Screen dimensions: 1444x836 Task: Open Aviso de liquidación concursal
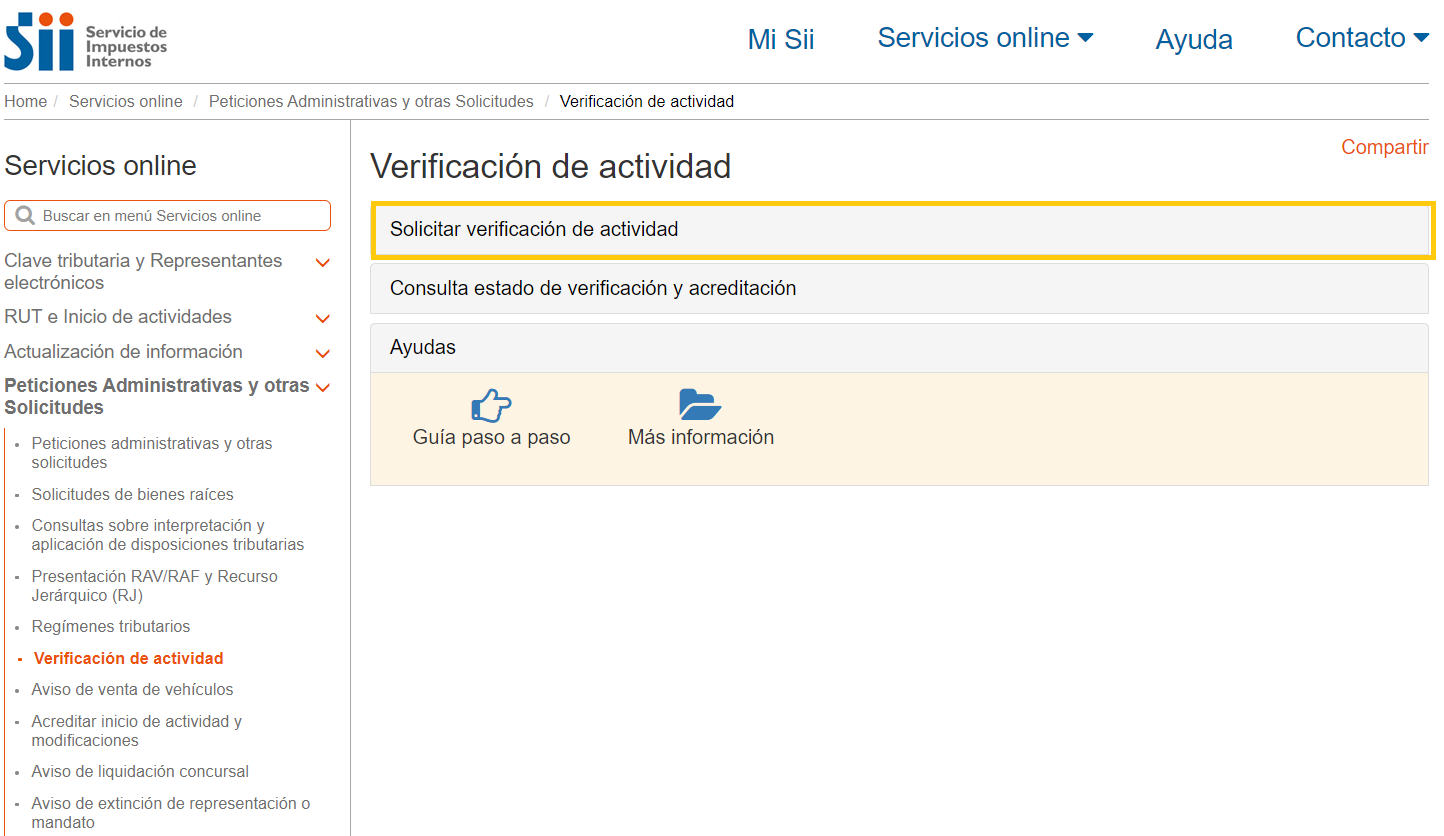coord(140,771)
